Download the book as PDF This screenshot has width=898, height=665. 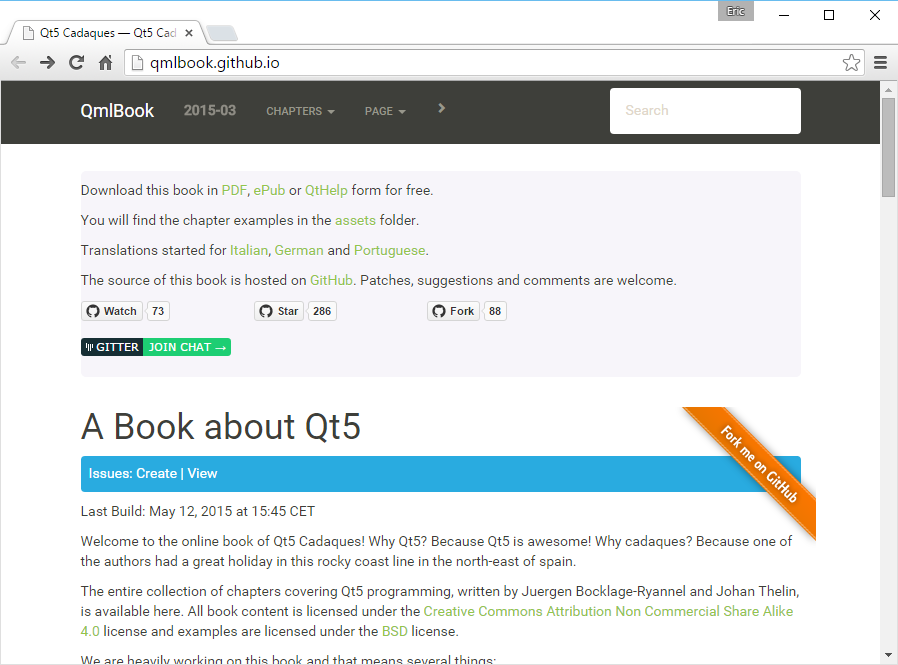[234, 190]
